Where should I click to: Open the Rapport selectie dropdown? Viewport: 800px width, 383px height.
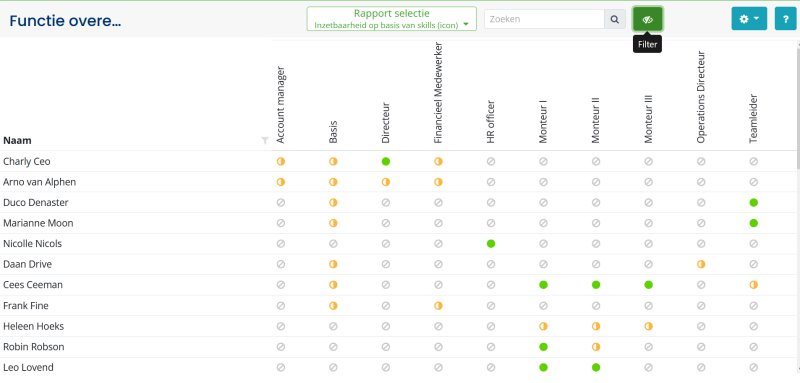click(391, 19)
